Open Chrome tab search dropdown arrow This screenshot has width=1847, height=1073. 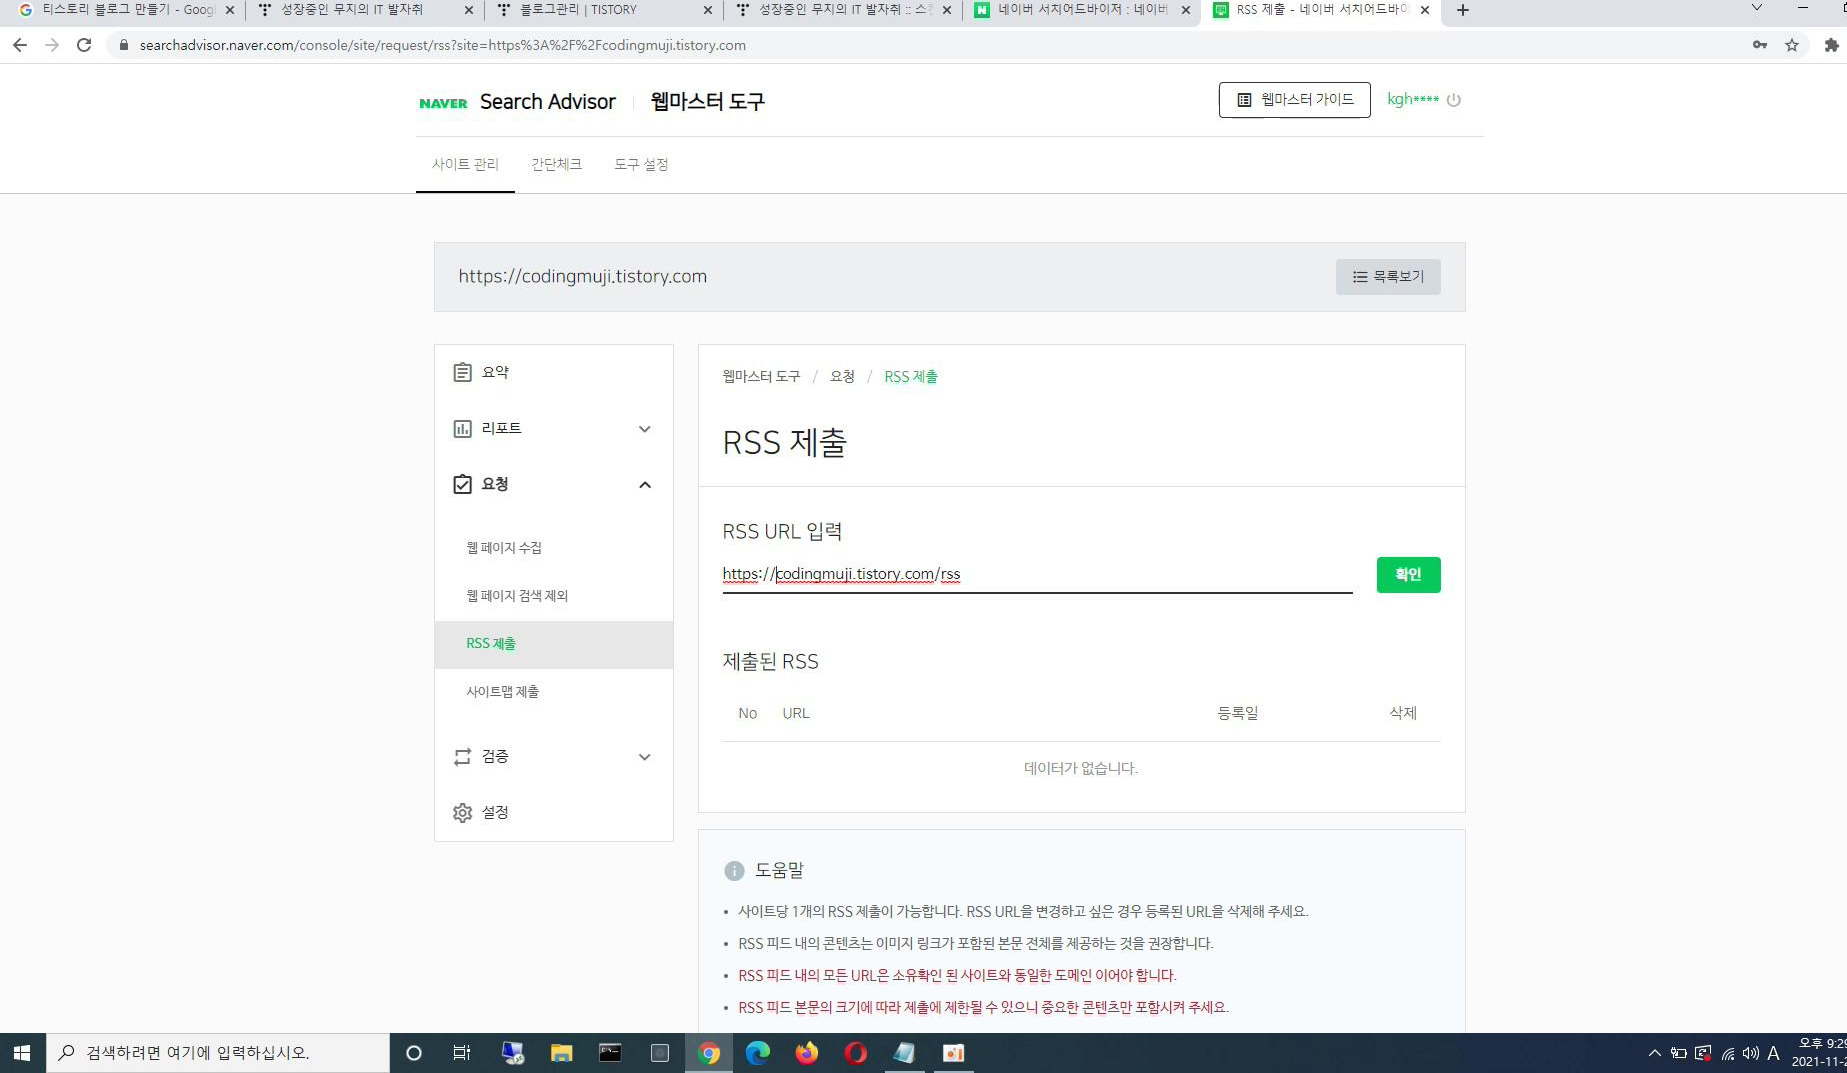point(1757,8)
